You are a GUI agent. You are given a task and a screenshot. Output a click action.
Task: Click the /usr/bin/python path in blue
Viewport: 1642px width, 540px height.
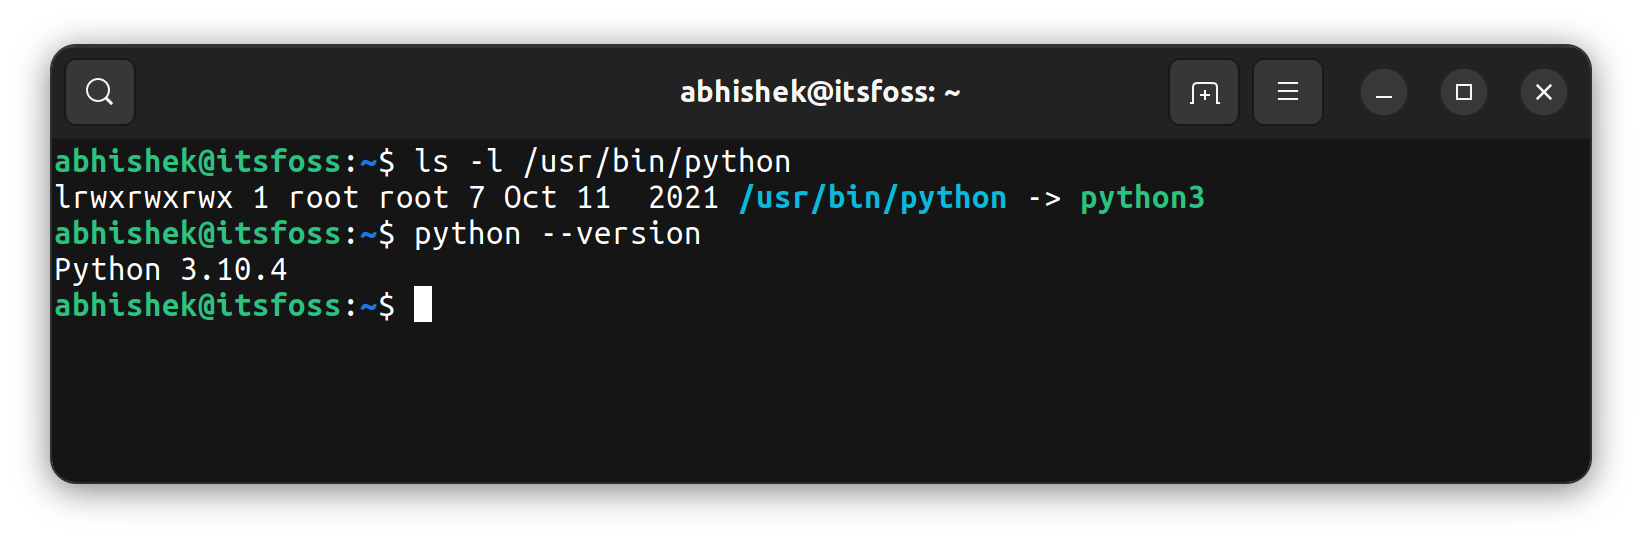point(872,198)
